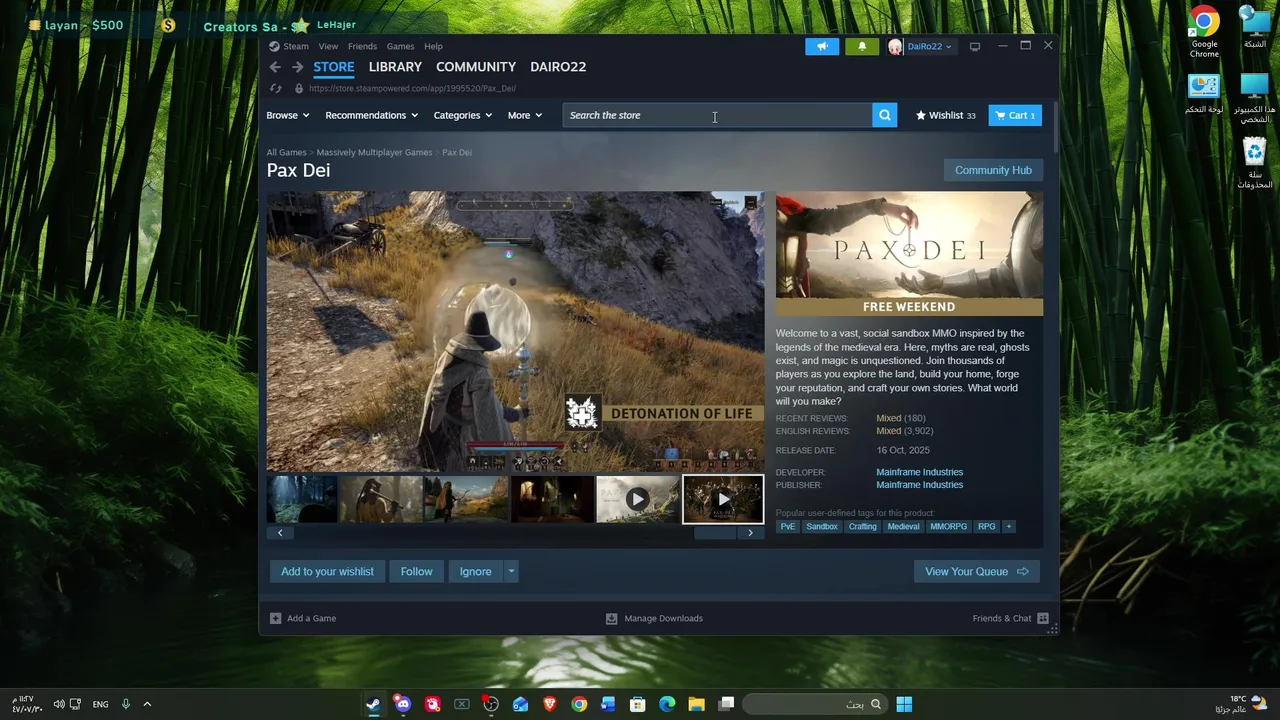
Task: Open the Massively Multiplayer Games breadcrumb
Action: [x=374, y=152]
